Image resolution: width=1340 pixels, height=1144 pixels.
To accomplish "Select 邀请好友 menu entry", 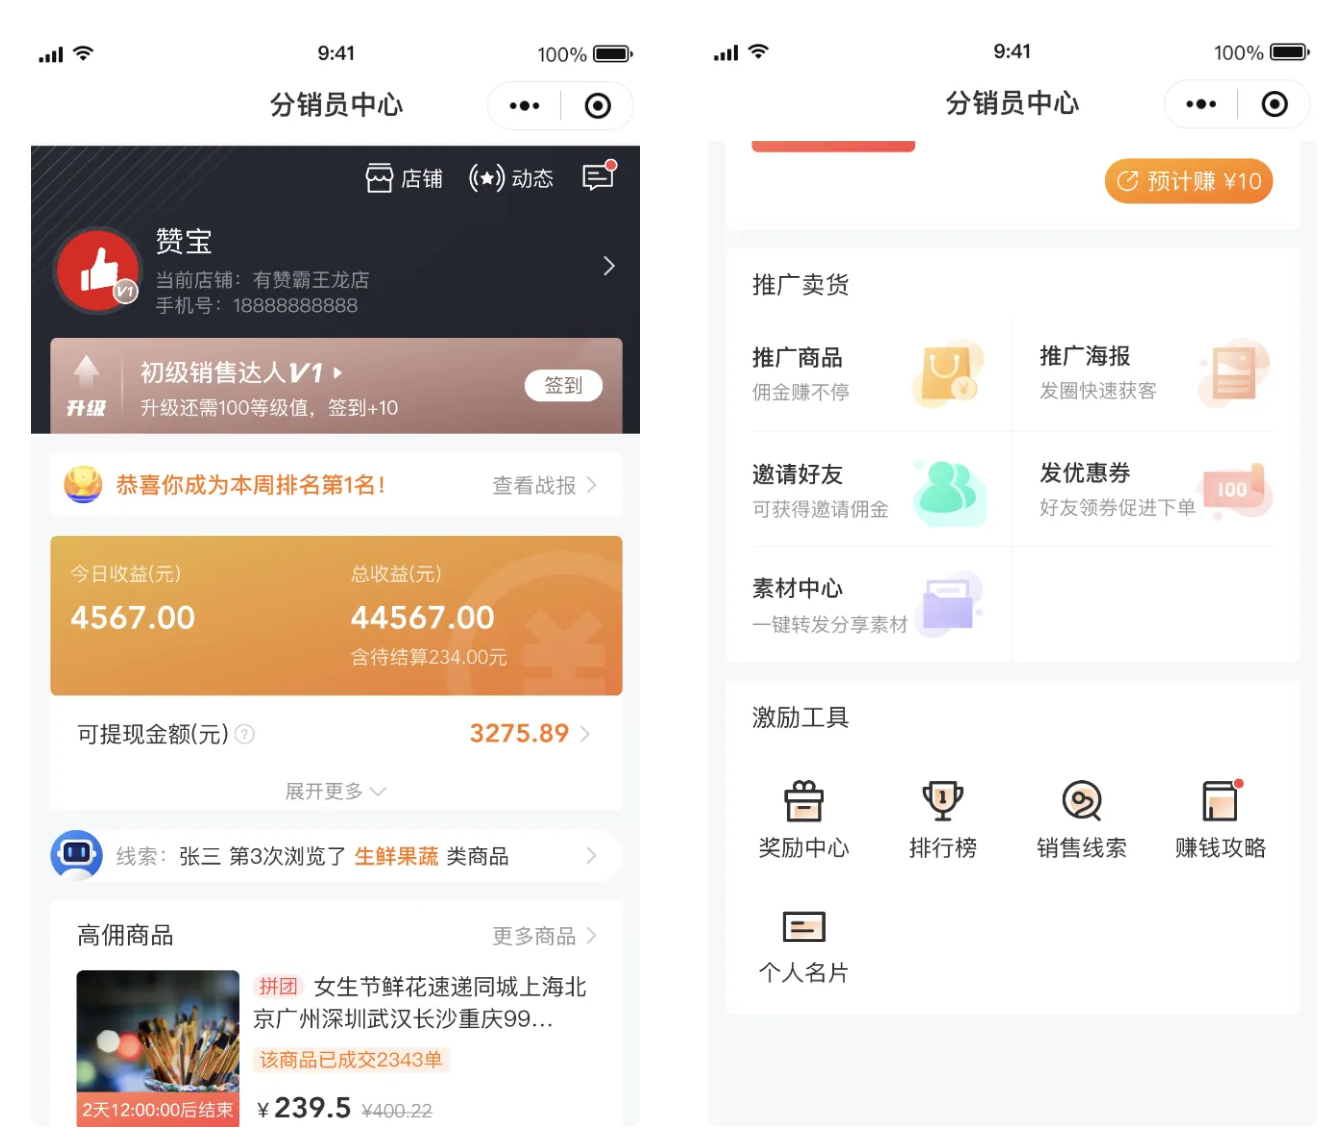I will pos(868,490).
